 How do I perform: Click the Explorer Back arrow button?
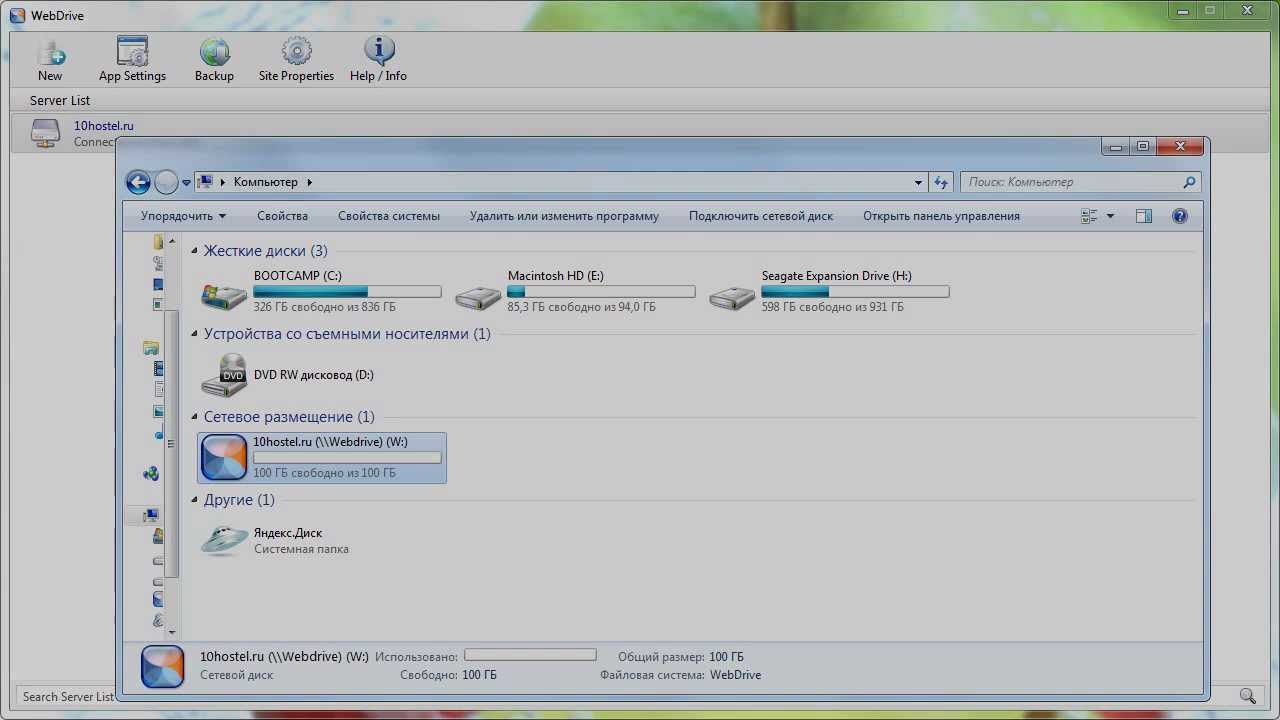coord(138,182)
